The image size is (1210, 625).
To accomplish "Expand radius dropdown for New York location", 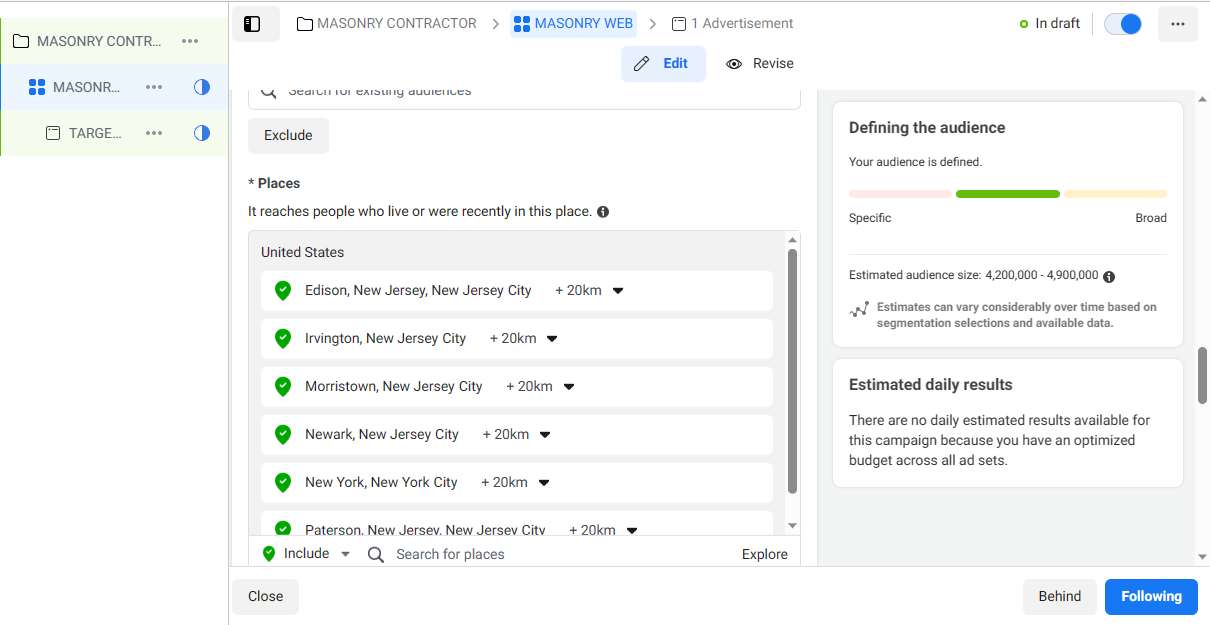I will pyautogui.click(x=544, y=483).
